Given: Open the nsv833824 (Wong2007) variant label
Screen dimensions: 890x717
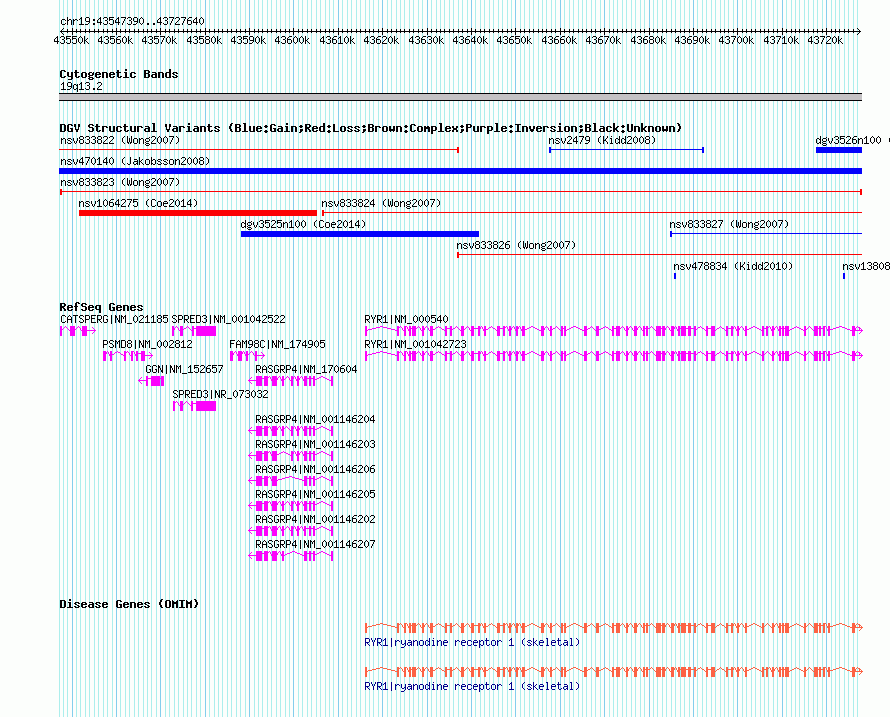Looking at the screenshot, I should click(381, 203).
